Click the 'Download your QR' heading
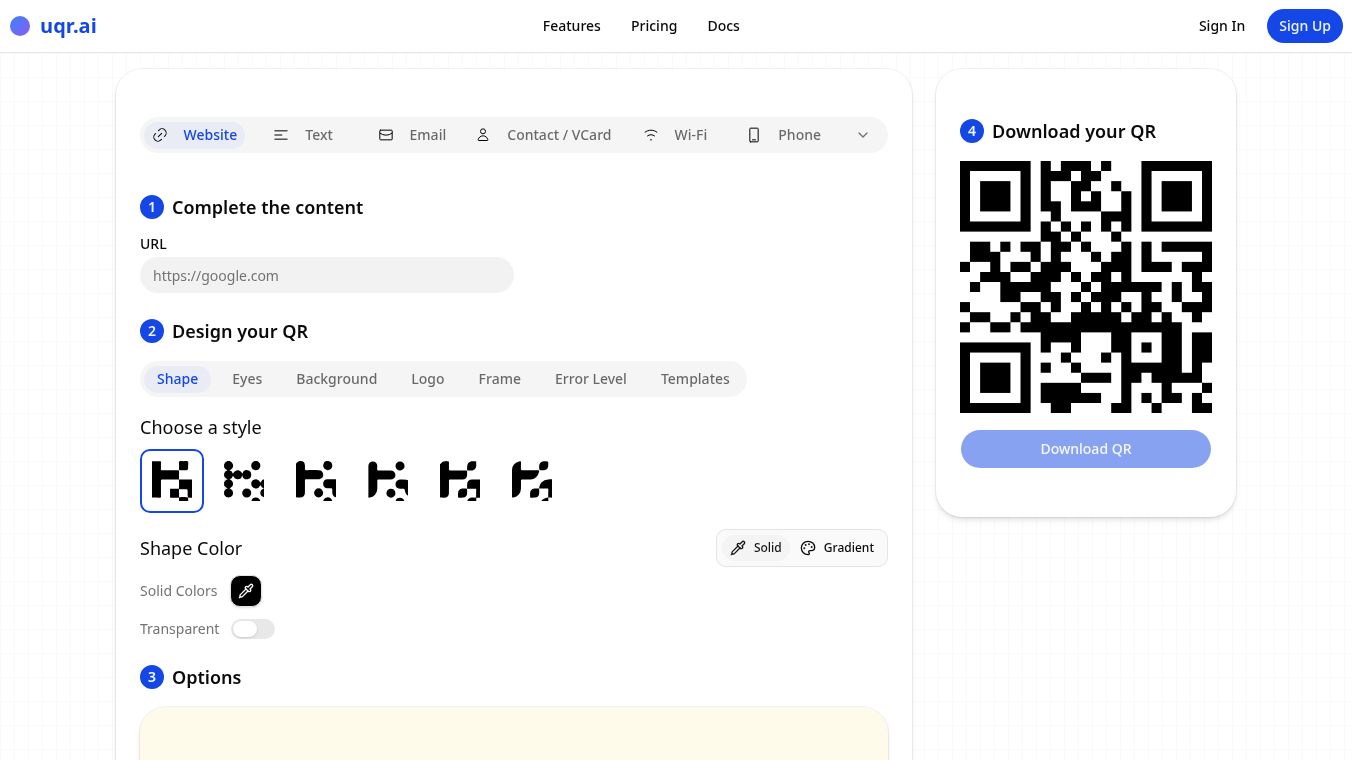Screen dimensions: 1352x760 click(x=1074, y=132)
